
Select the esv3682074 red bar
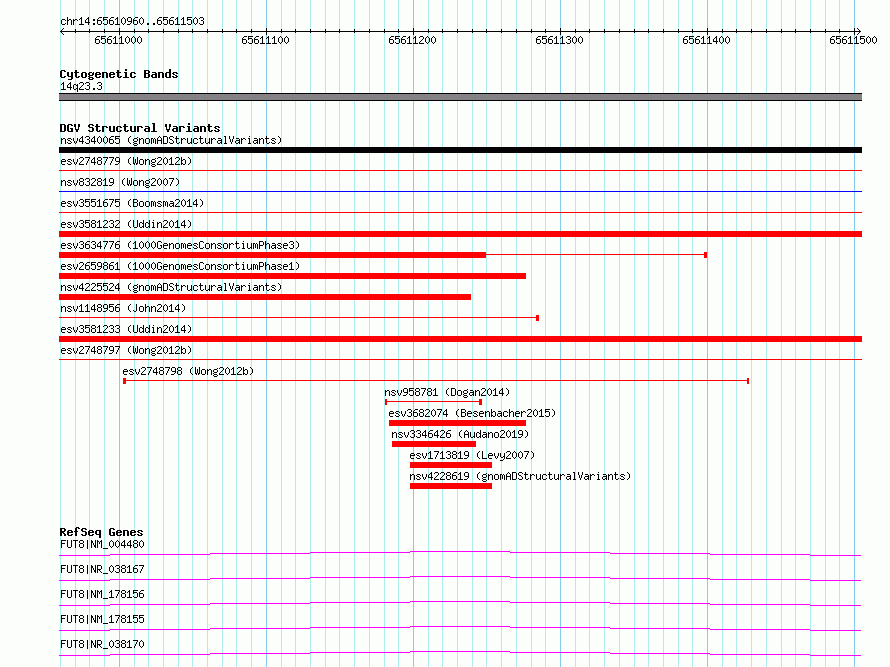click(457, 423)
